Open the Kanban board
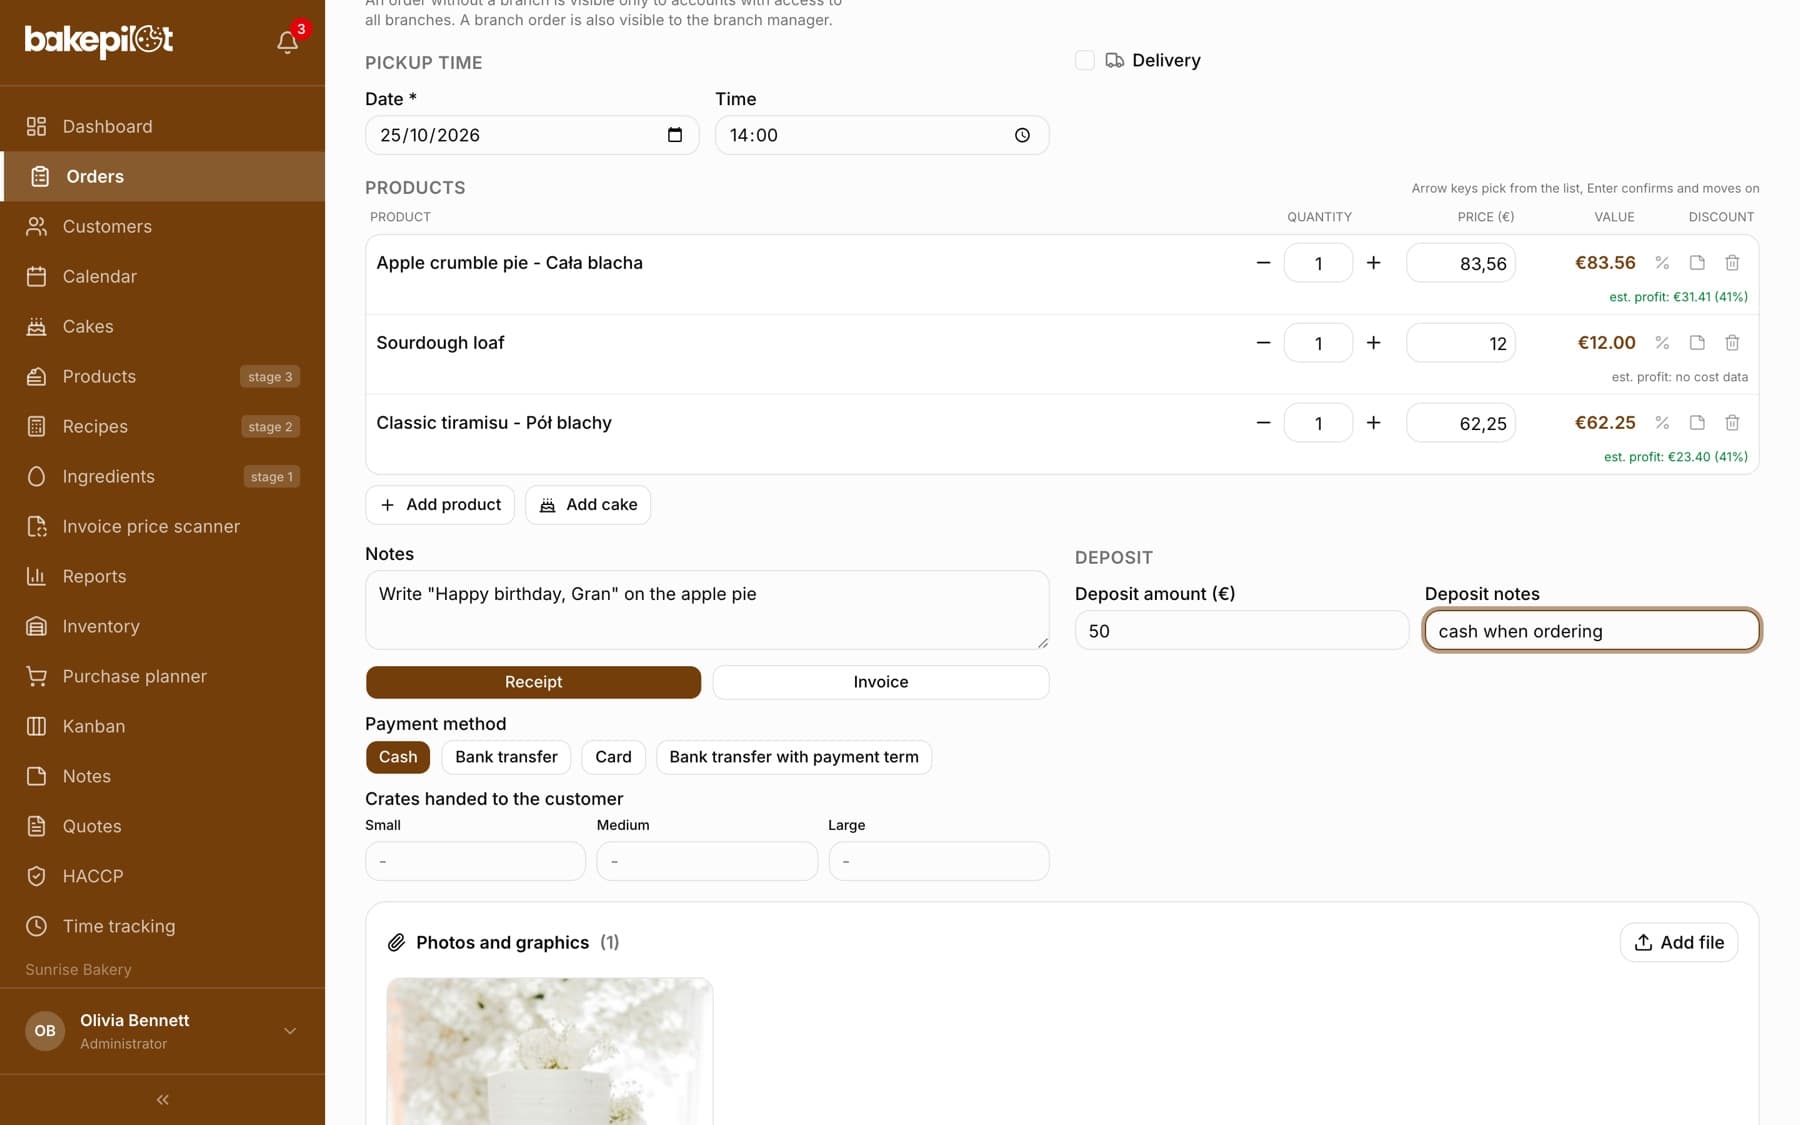1800x1125 pixels. click(162, 726)
